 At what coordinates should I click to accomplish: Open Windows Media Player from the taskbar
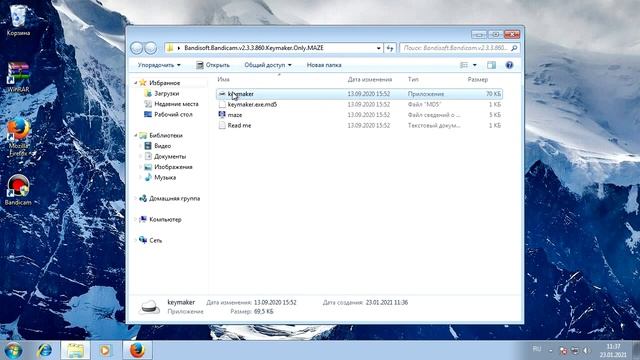point(105,350)
